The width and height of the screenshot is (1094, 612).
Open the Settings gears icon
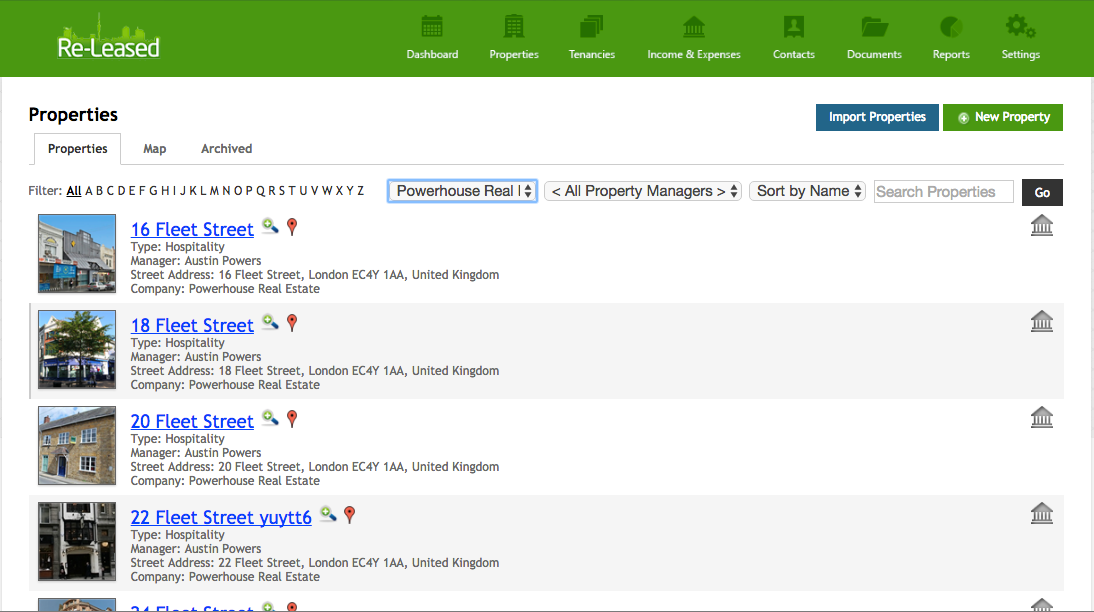click(x=1020, y=27)
